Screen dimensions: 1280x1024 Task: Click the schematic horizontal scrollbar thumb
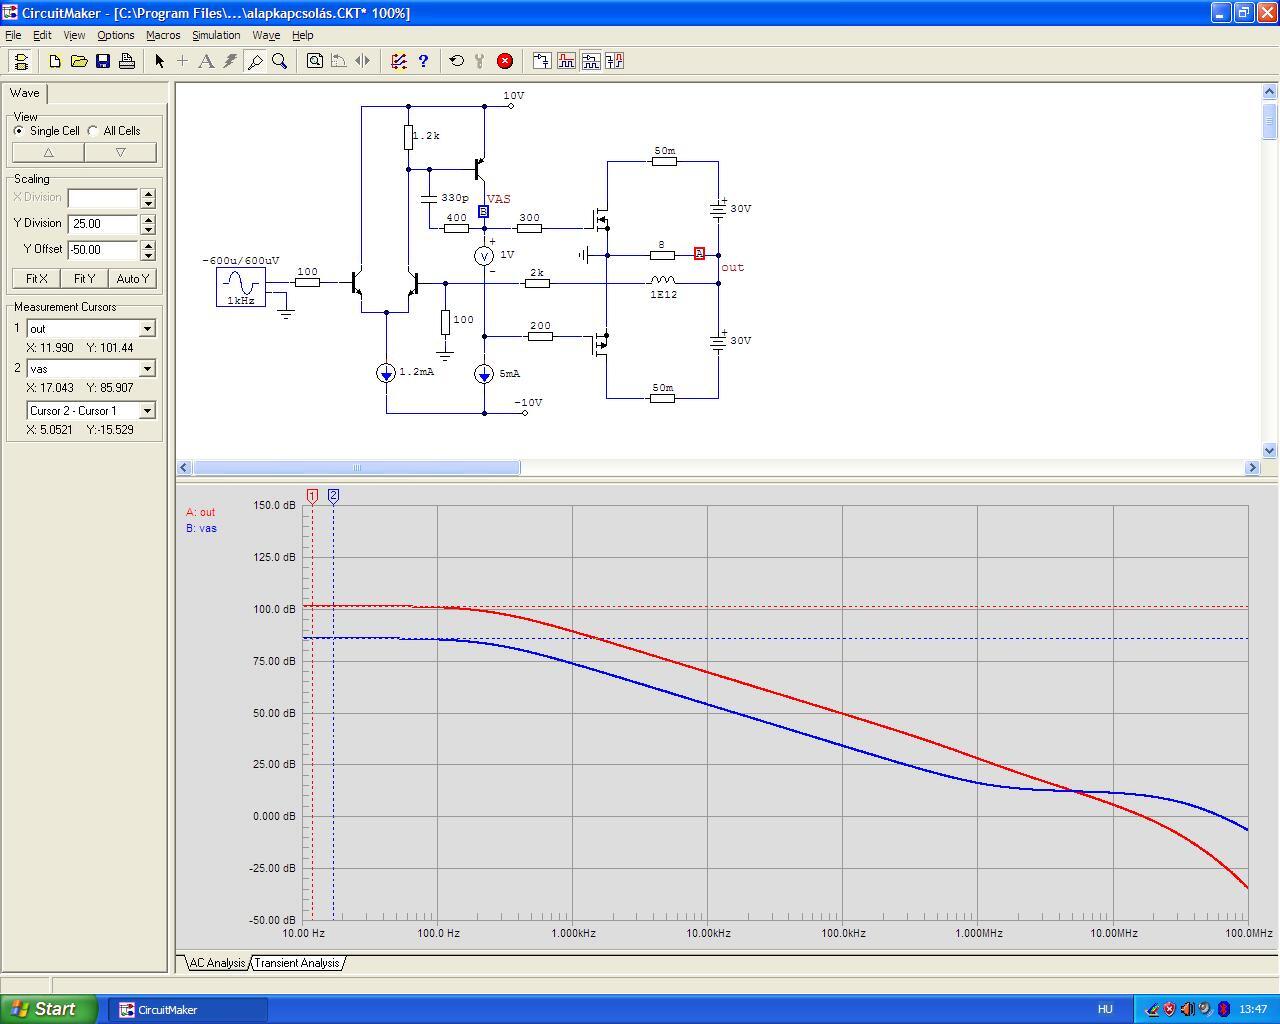[356, 468]
